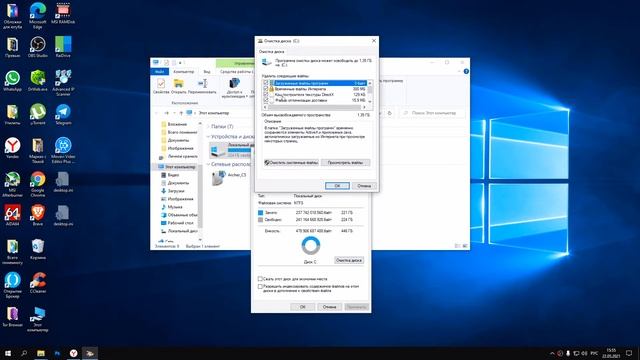Launch uTorrent from the desktop
This screenshot has height=360, width=640.
(38, 114)
